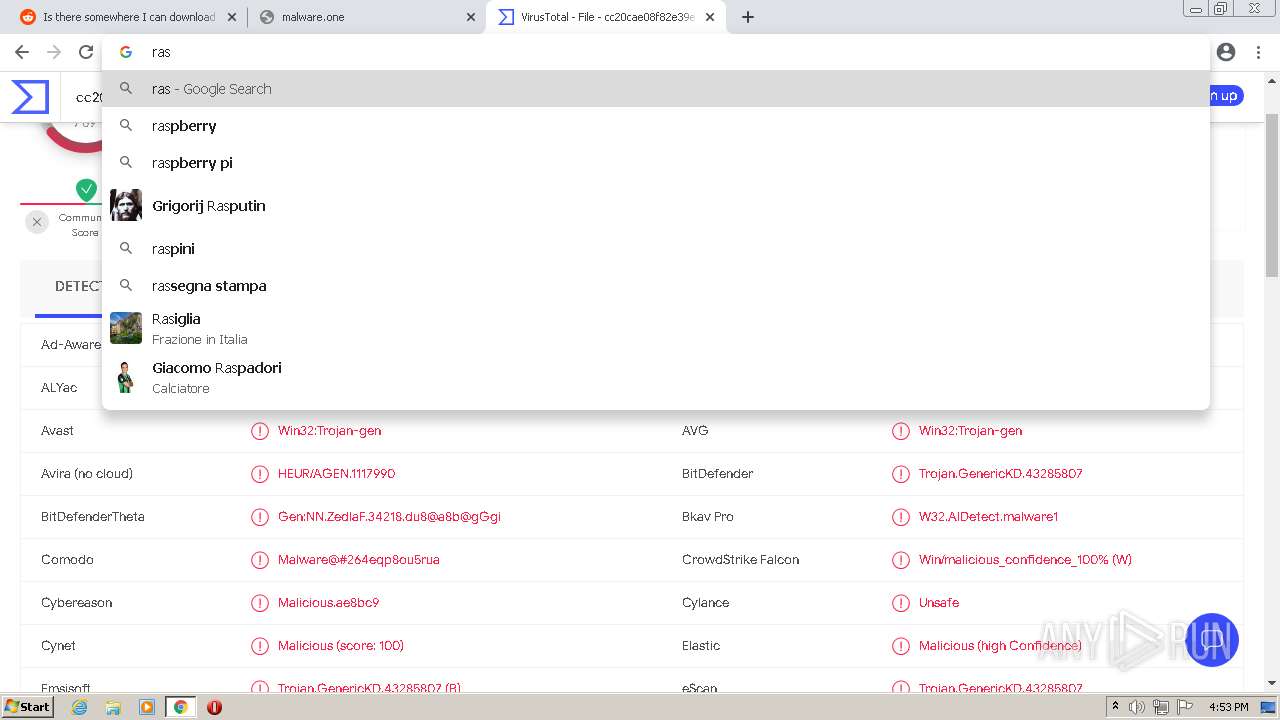Image resolution: width=1280 pixels, height=720 pixels.
Task: Select the 'HEUR/AGEN.1117990' detection text
Action: [x=336, y=474]
